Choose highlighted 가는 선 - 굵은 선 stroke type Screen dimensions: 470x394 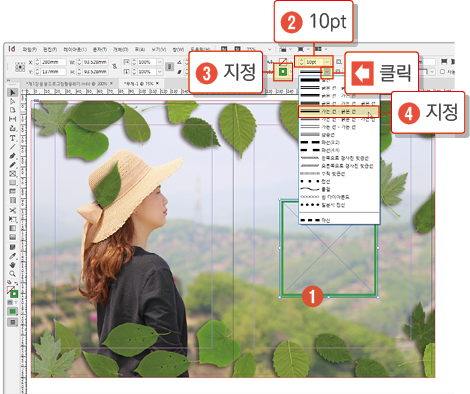point(339,111)
